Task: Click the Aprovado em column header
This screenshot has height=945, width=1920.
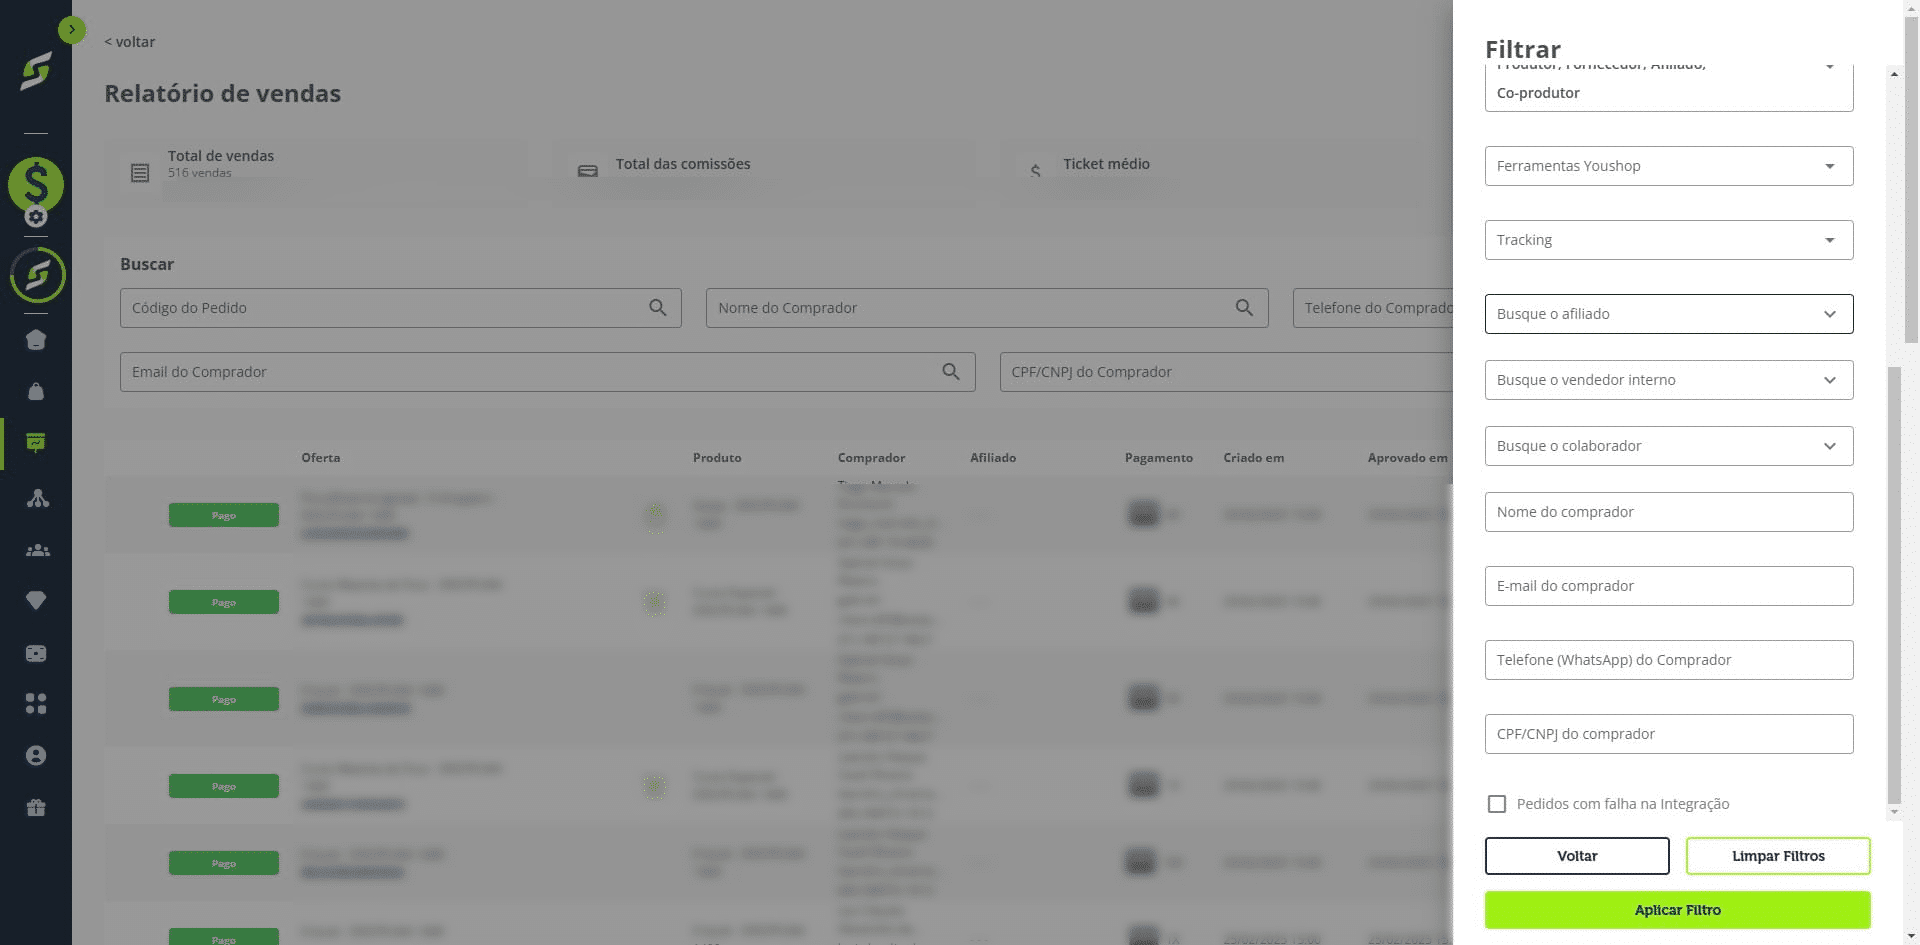Action: pos(1408,458)
